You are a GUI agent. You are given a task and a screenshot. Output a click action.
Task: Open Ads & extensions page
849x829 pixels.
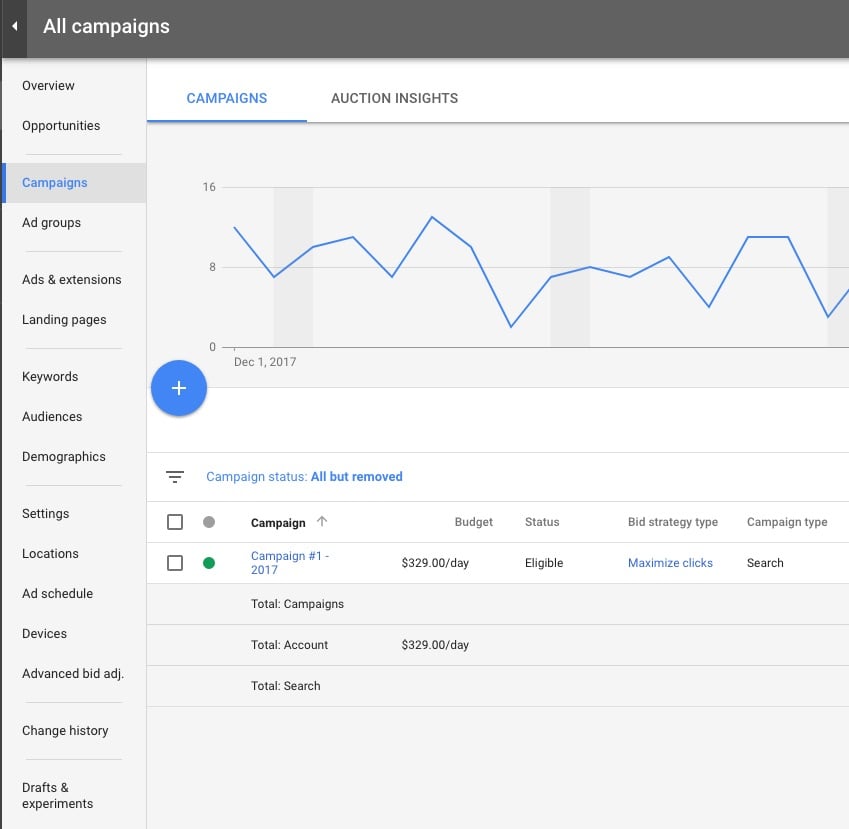71,279
